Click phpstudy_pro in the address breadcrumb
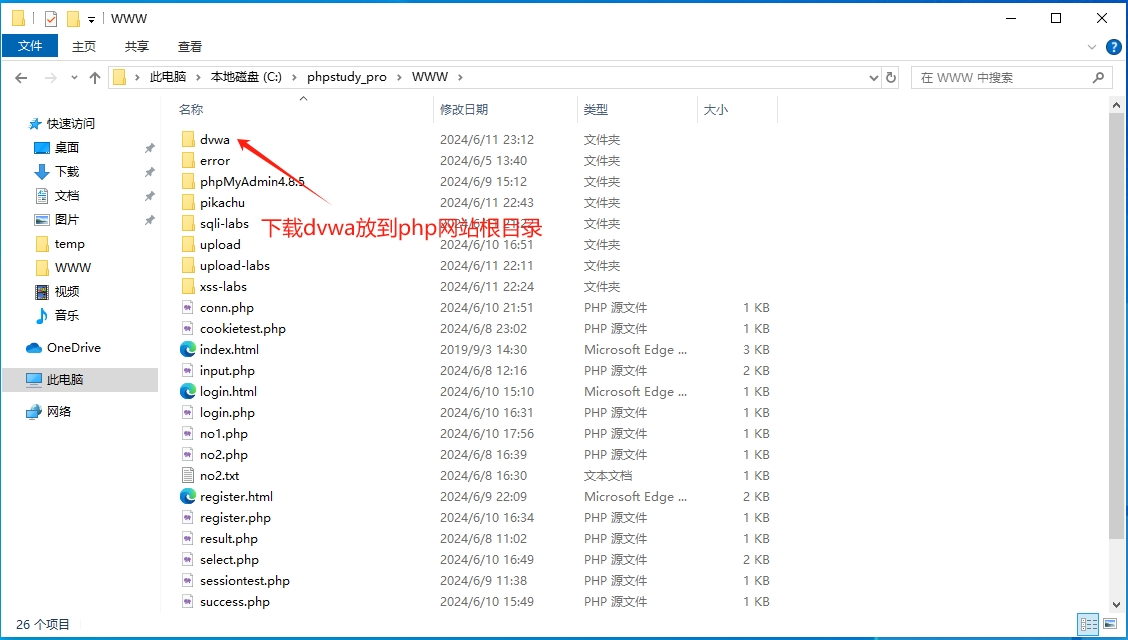The height and width of the screenshot is (640, 1128). [x=347, y=77]
